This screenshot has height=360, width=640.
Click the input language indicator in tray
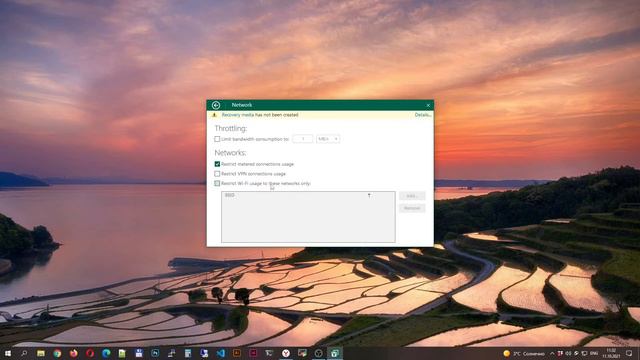click(x=594, y=353)
